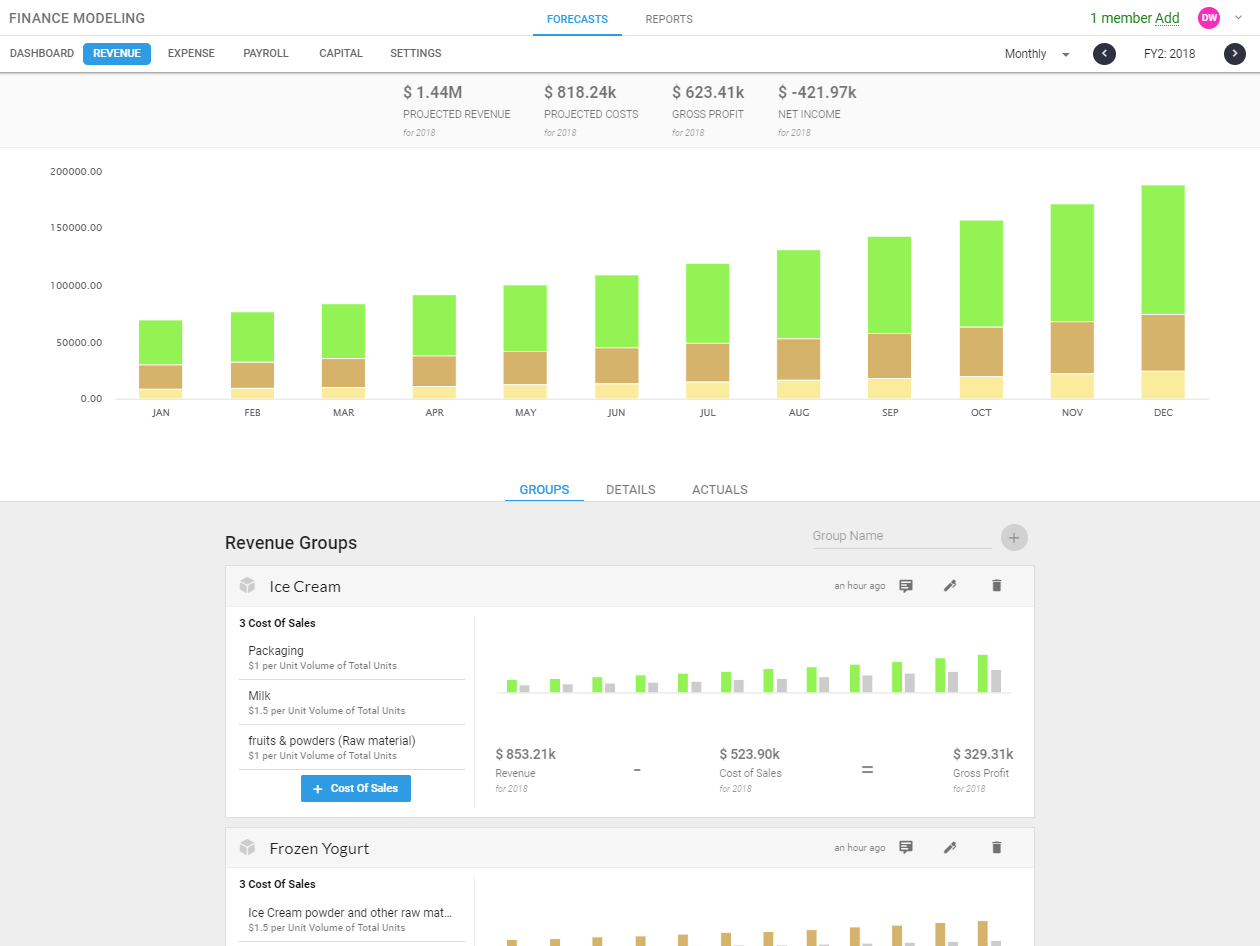Add a Cost Of Sales to Ice Cream
Image resolution: width=1260 pixels, height=946 pixels.
click(x=355, y=789)
